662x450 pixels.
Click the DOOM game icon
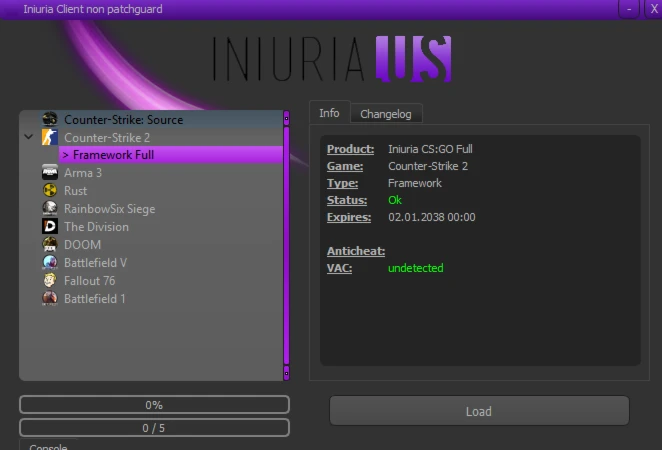50,244
